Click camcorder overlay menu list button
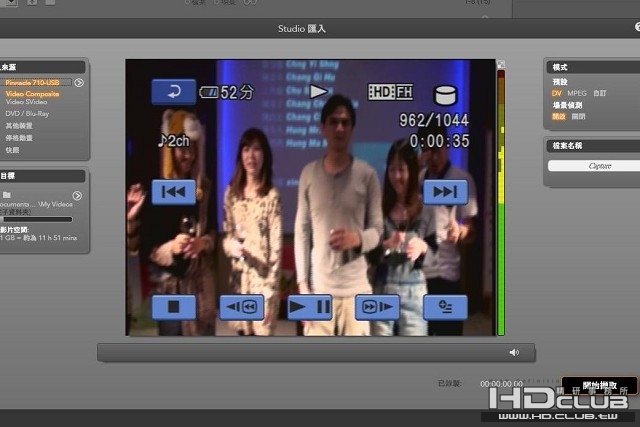640x427 pixels. [445, 307]
